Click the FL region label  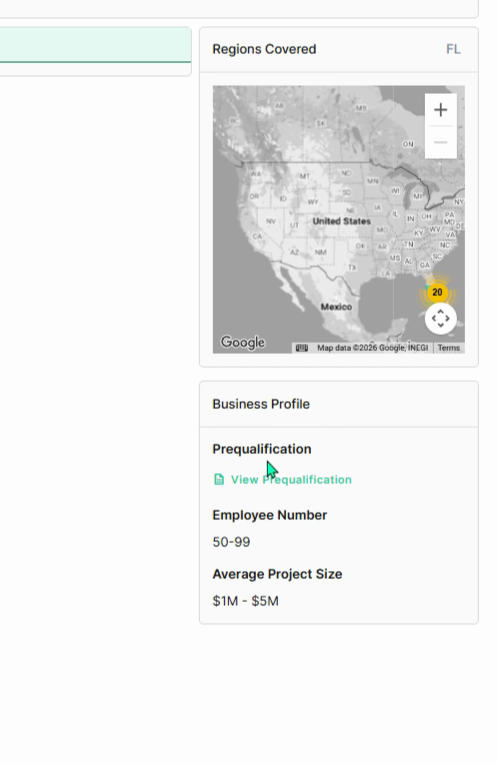pyautogui.click(x=453, y=49)
